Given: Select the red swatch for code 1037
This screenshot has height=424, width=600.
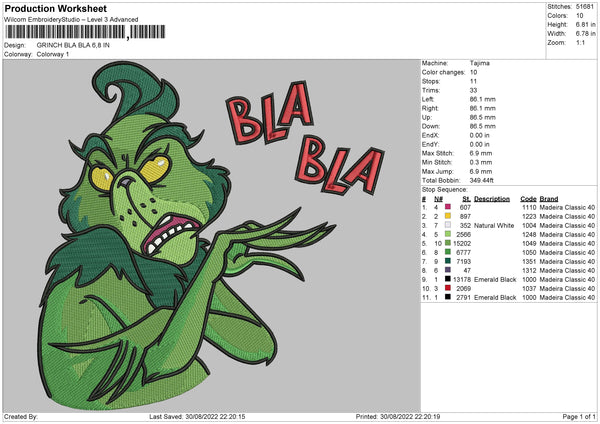Looking at the screenshot, I should pyautogui.click(x=448, y=288).
